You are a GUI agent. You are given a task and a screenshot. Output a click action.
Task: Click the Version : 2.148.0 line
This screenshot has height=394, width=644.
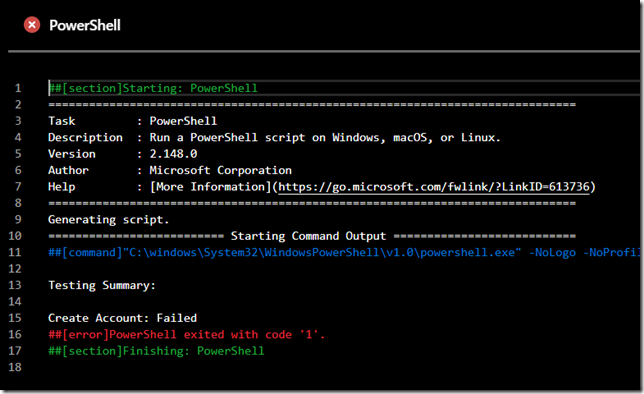[123, 154]
